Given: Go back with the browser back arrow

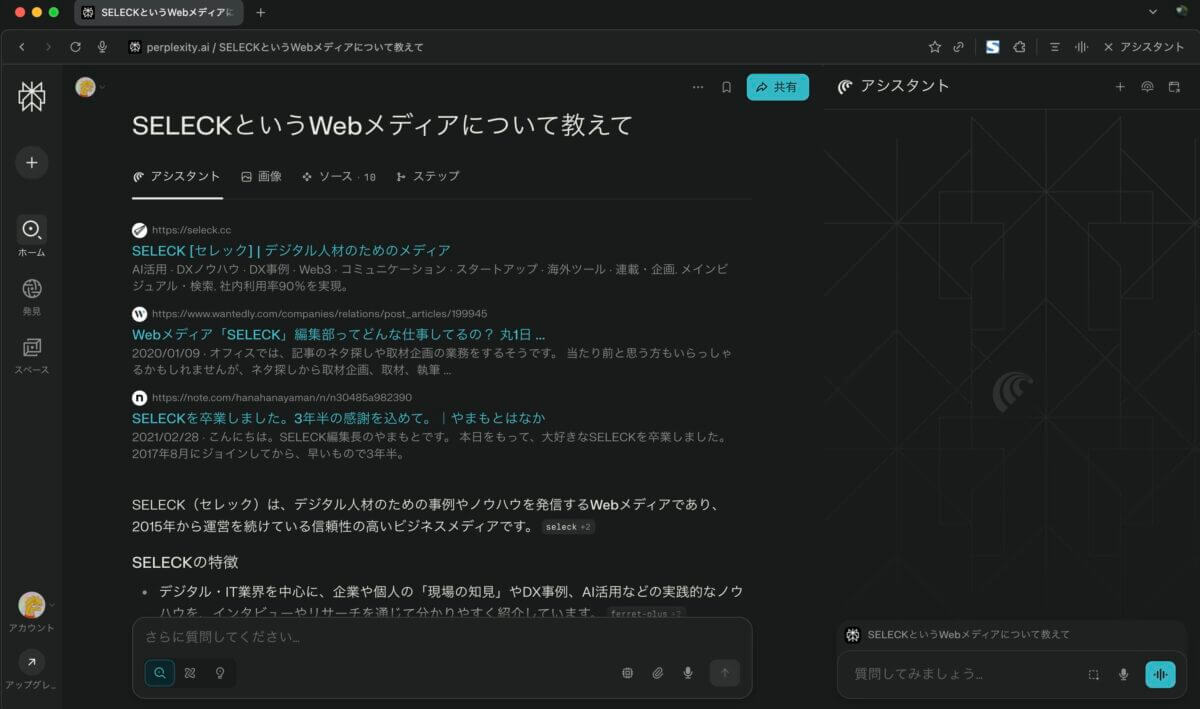Looking at the screenshot, I should (22, 47).
